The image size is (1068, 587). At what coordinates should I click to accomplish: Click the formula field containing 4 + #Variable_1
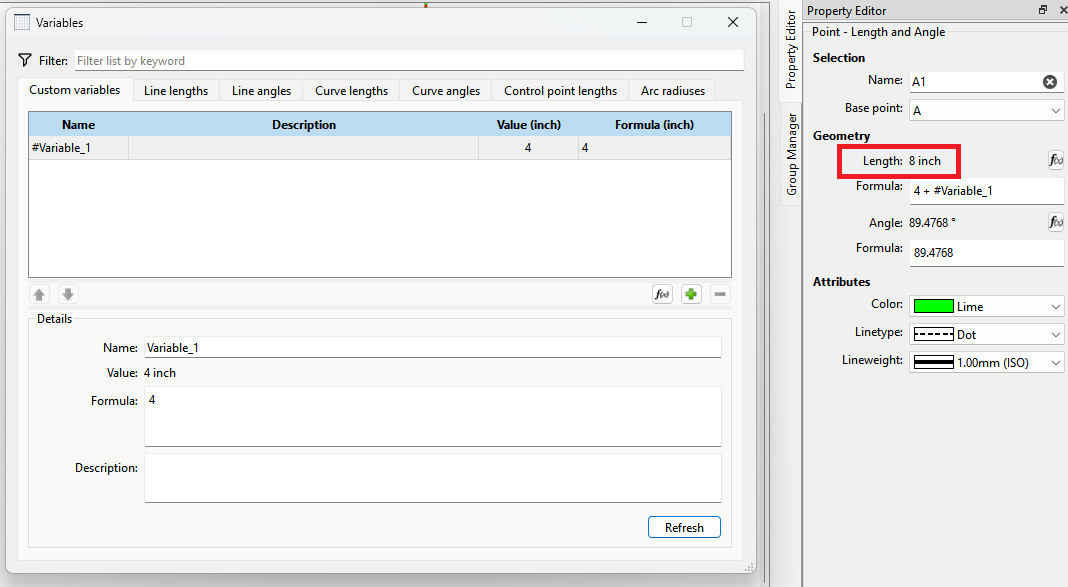tap(986, 190)
